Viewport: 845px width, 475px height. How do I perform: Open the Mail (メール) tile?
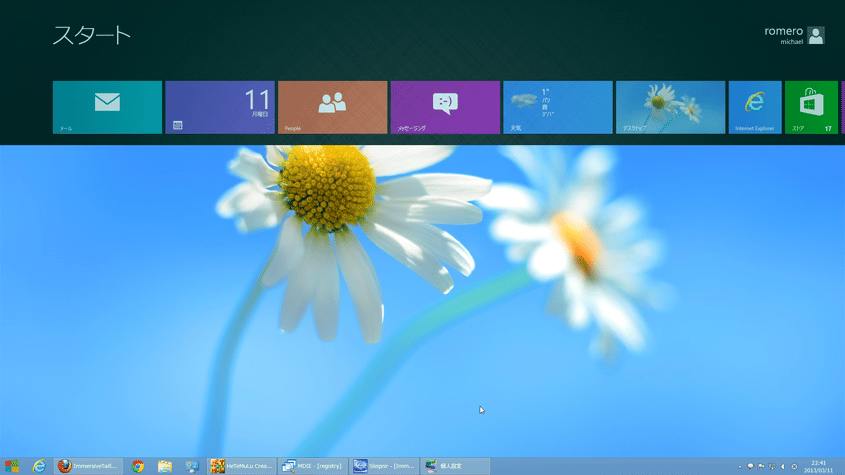(107, 107)
